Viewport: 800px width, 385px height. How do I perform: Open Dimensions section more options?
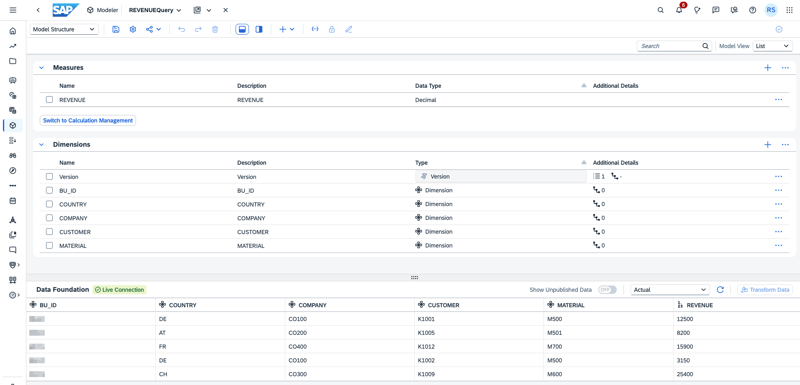785,145
